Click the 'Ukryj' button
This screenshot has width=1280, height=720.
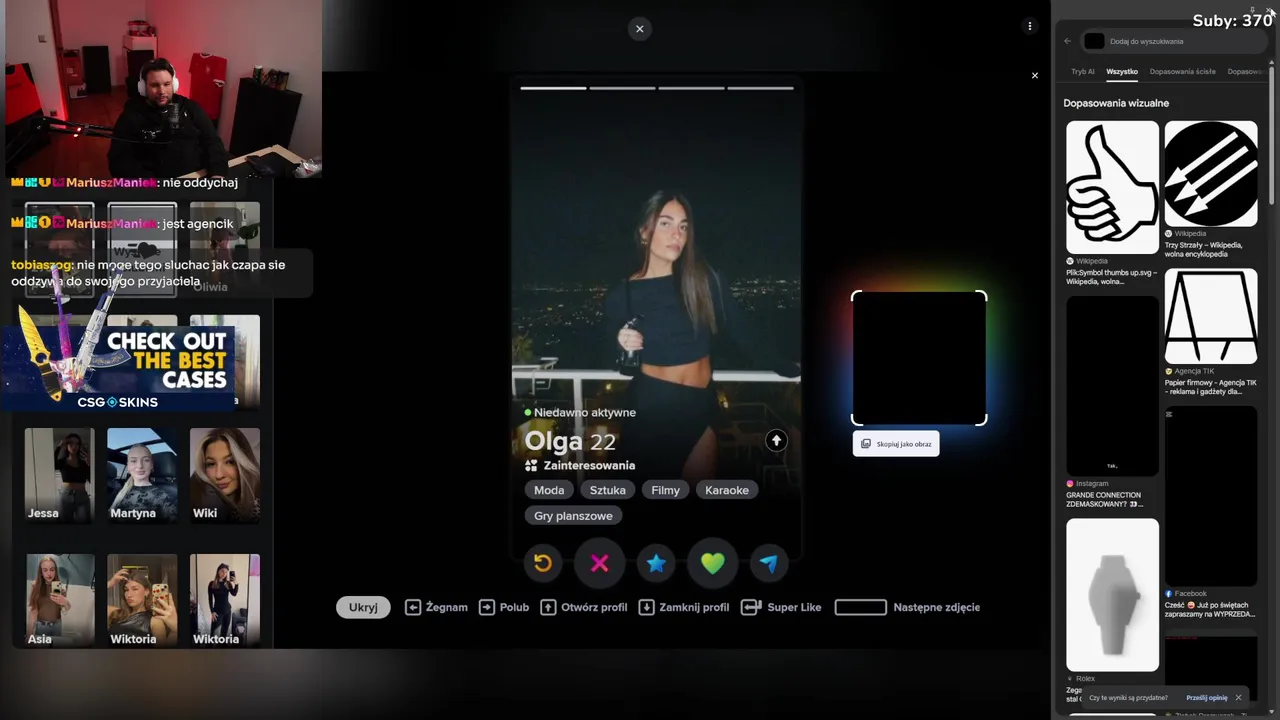[363, 607]
